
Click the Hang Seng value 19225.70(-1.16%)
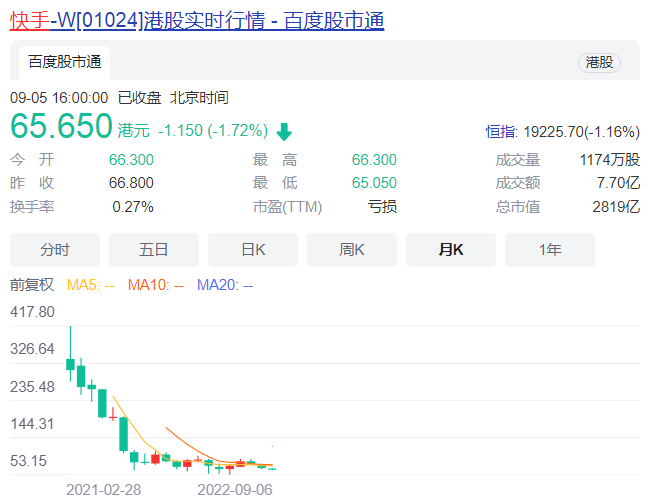[581, 132]
